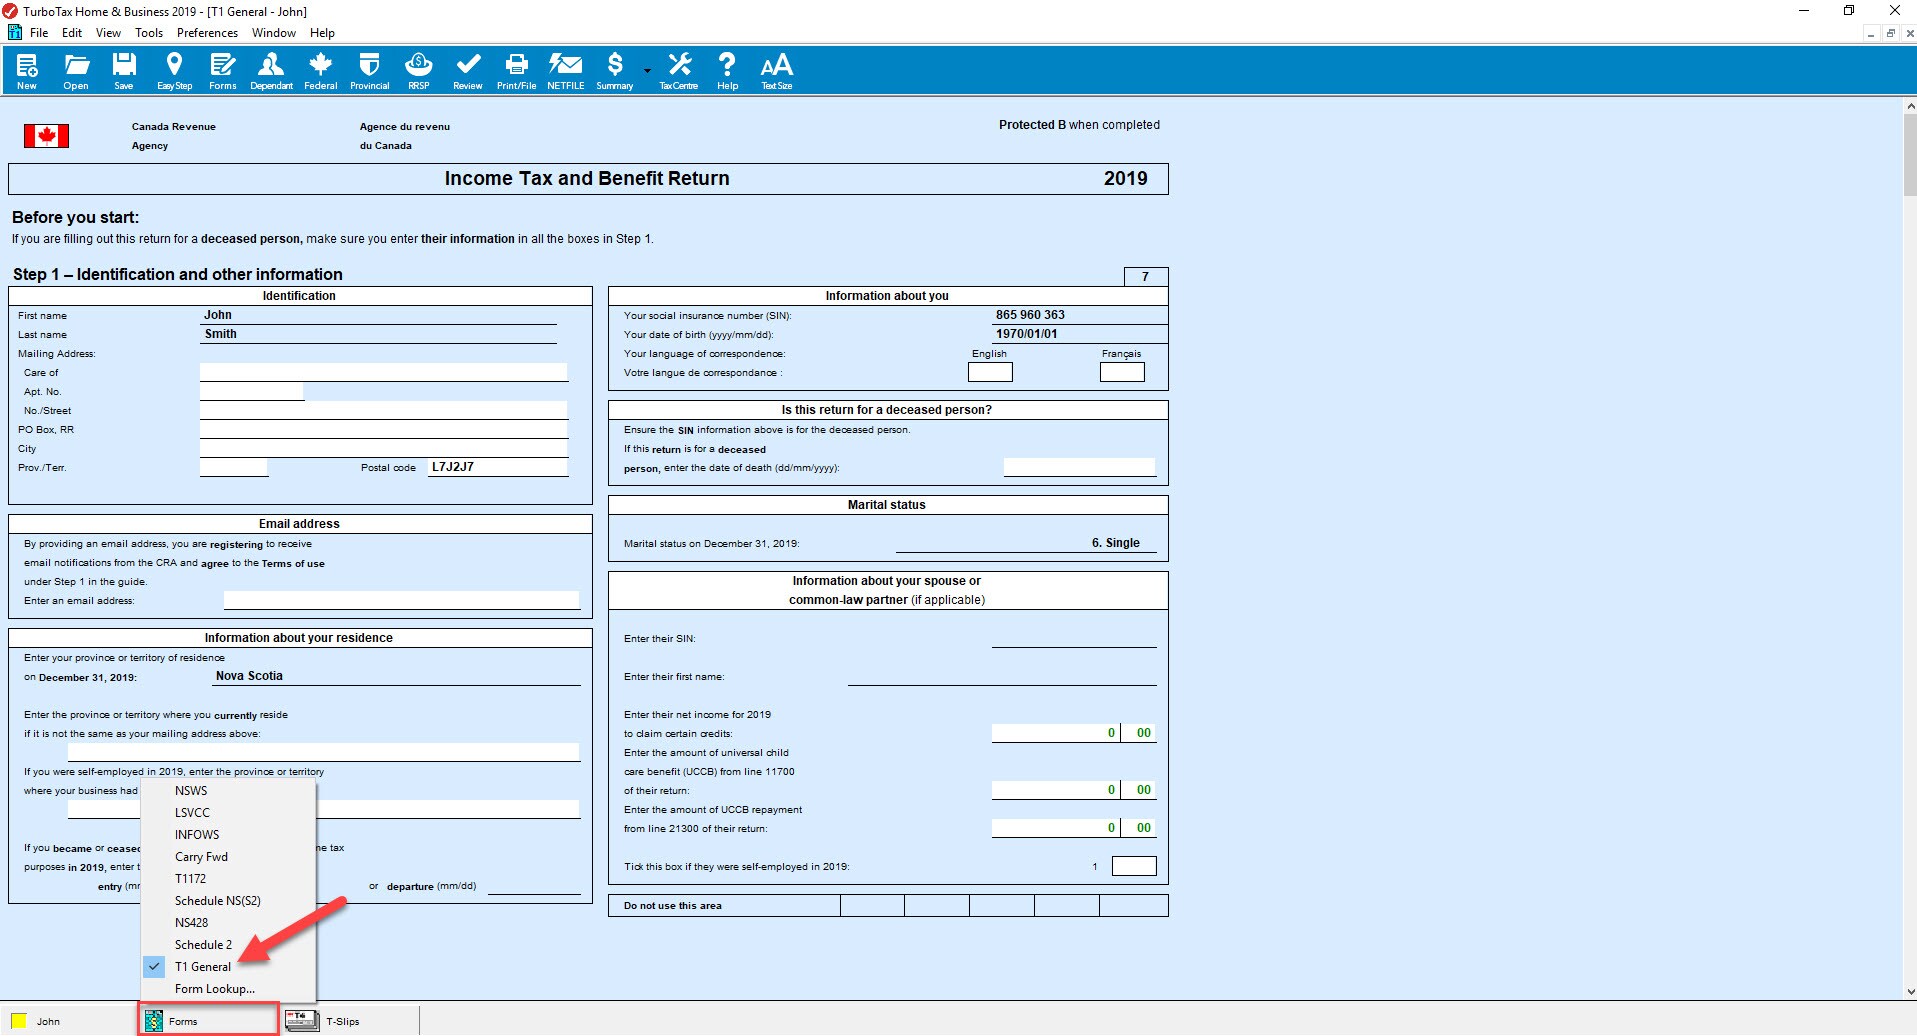This screenshot has width=1917, height=1036.
Task: Open Form Lookup... entry
Action: coord(228,989)
